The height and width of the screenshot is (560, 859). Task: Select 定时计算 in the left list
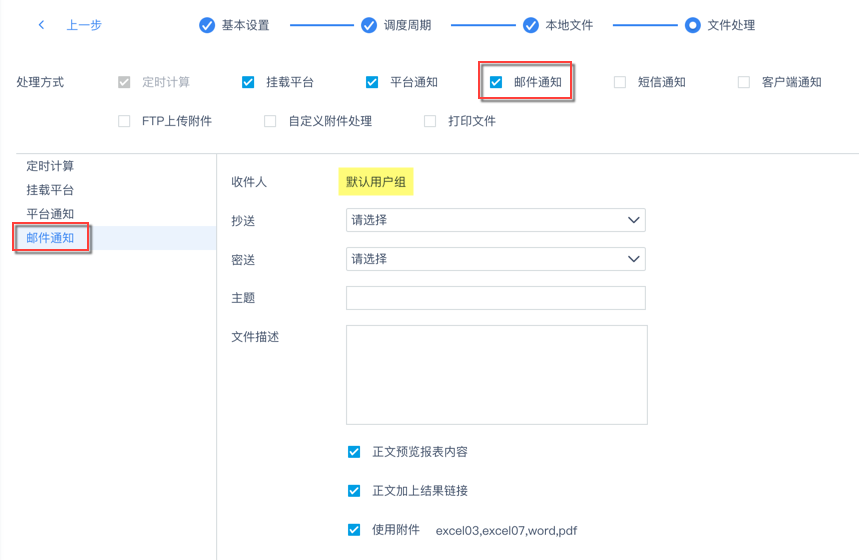(x=50, y=166)
